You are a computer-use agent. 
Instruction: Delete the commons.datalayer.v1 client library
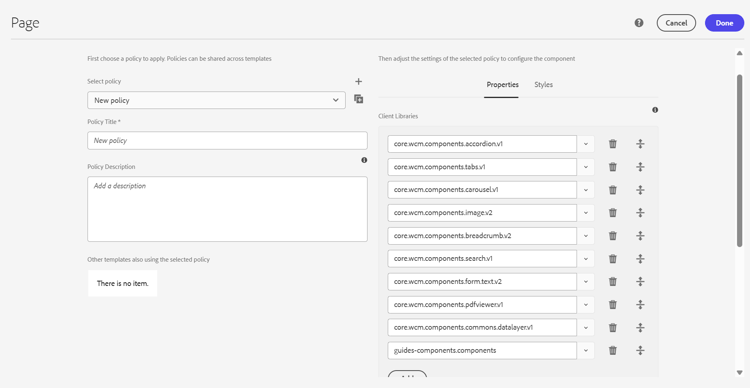point(613,327)
